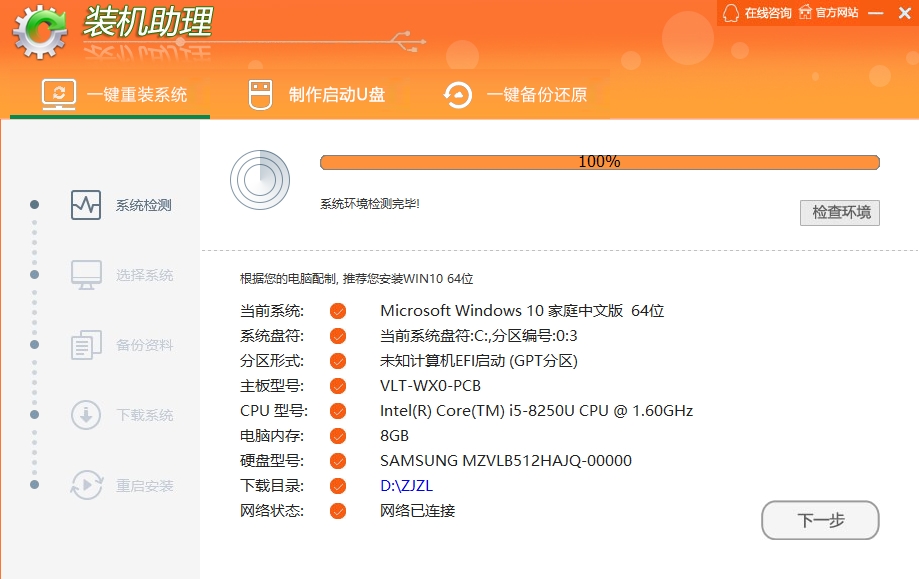Close the 装机助理 window

point(905,13)
